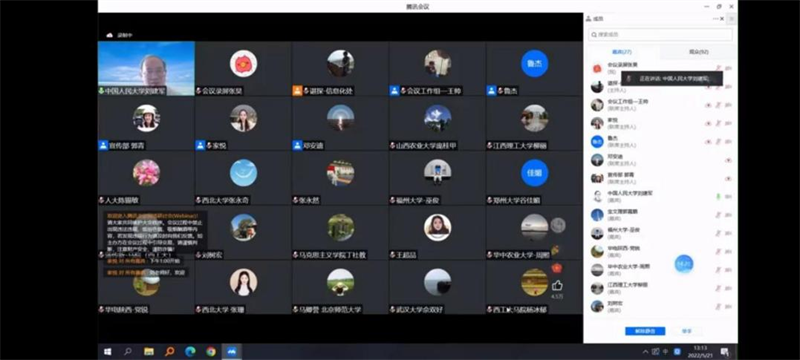Open Windows taskbar search
The image size is (800, 360).
[128, 352]
